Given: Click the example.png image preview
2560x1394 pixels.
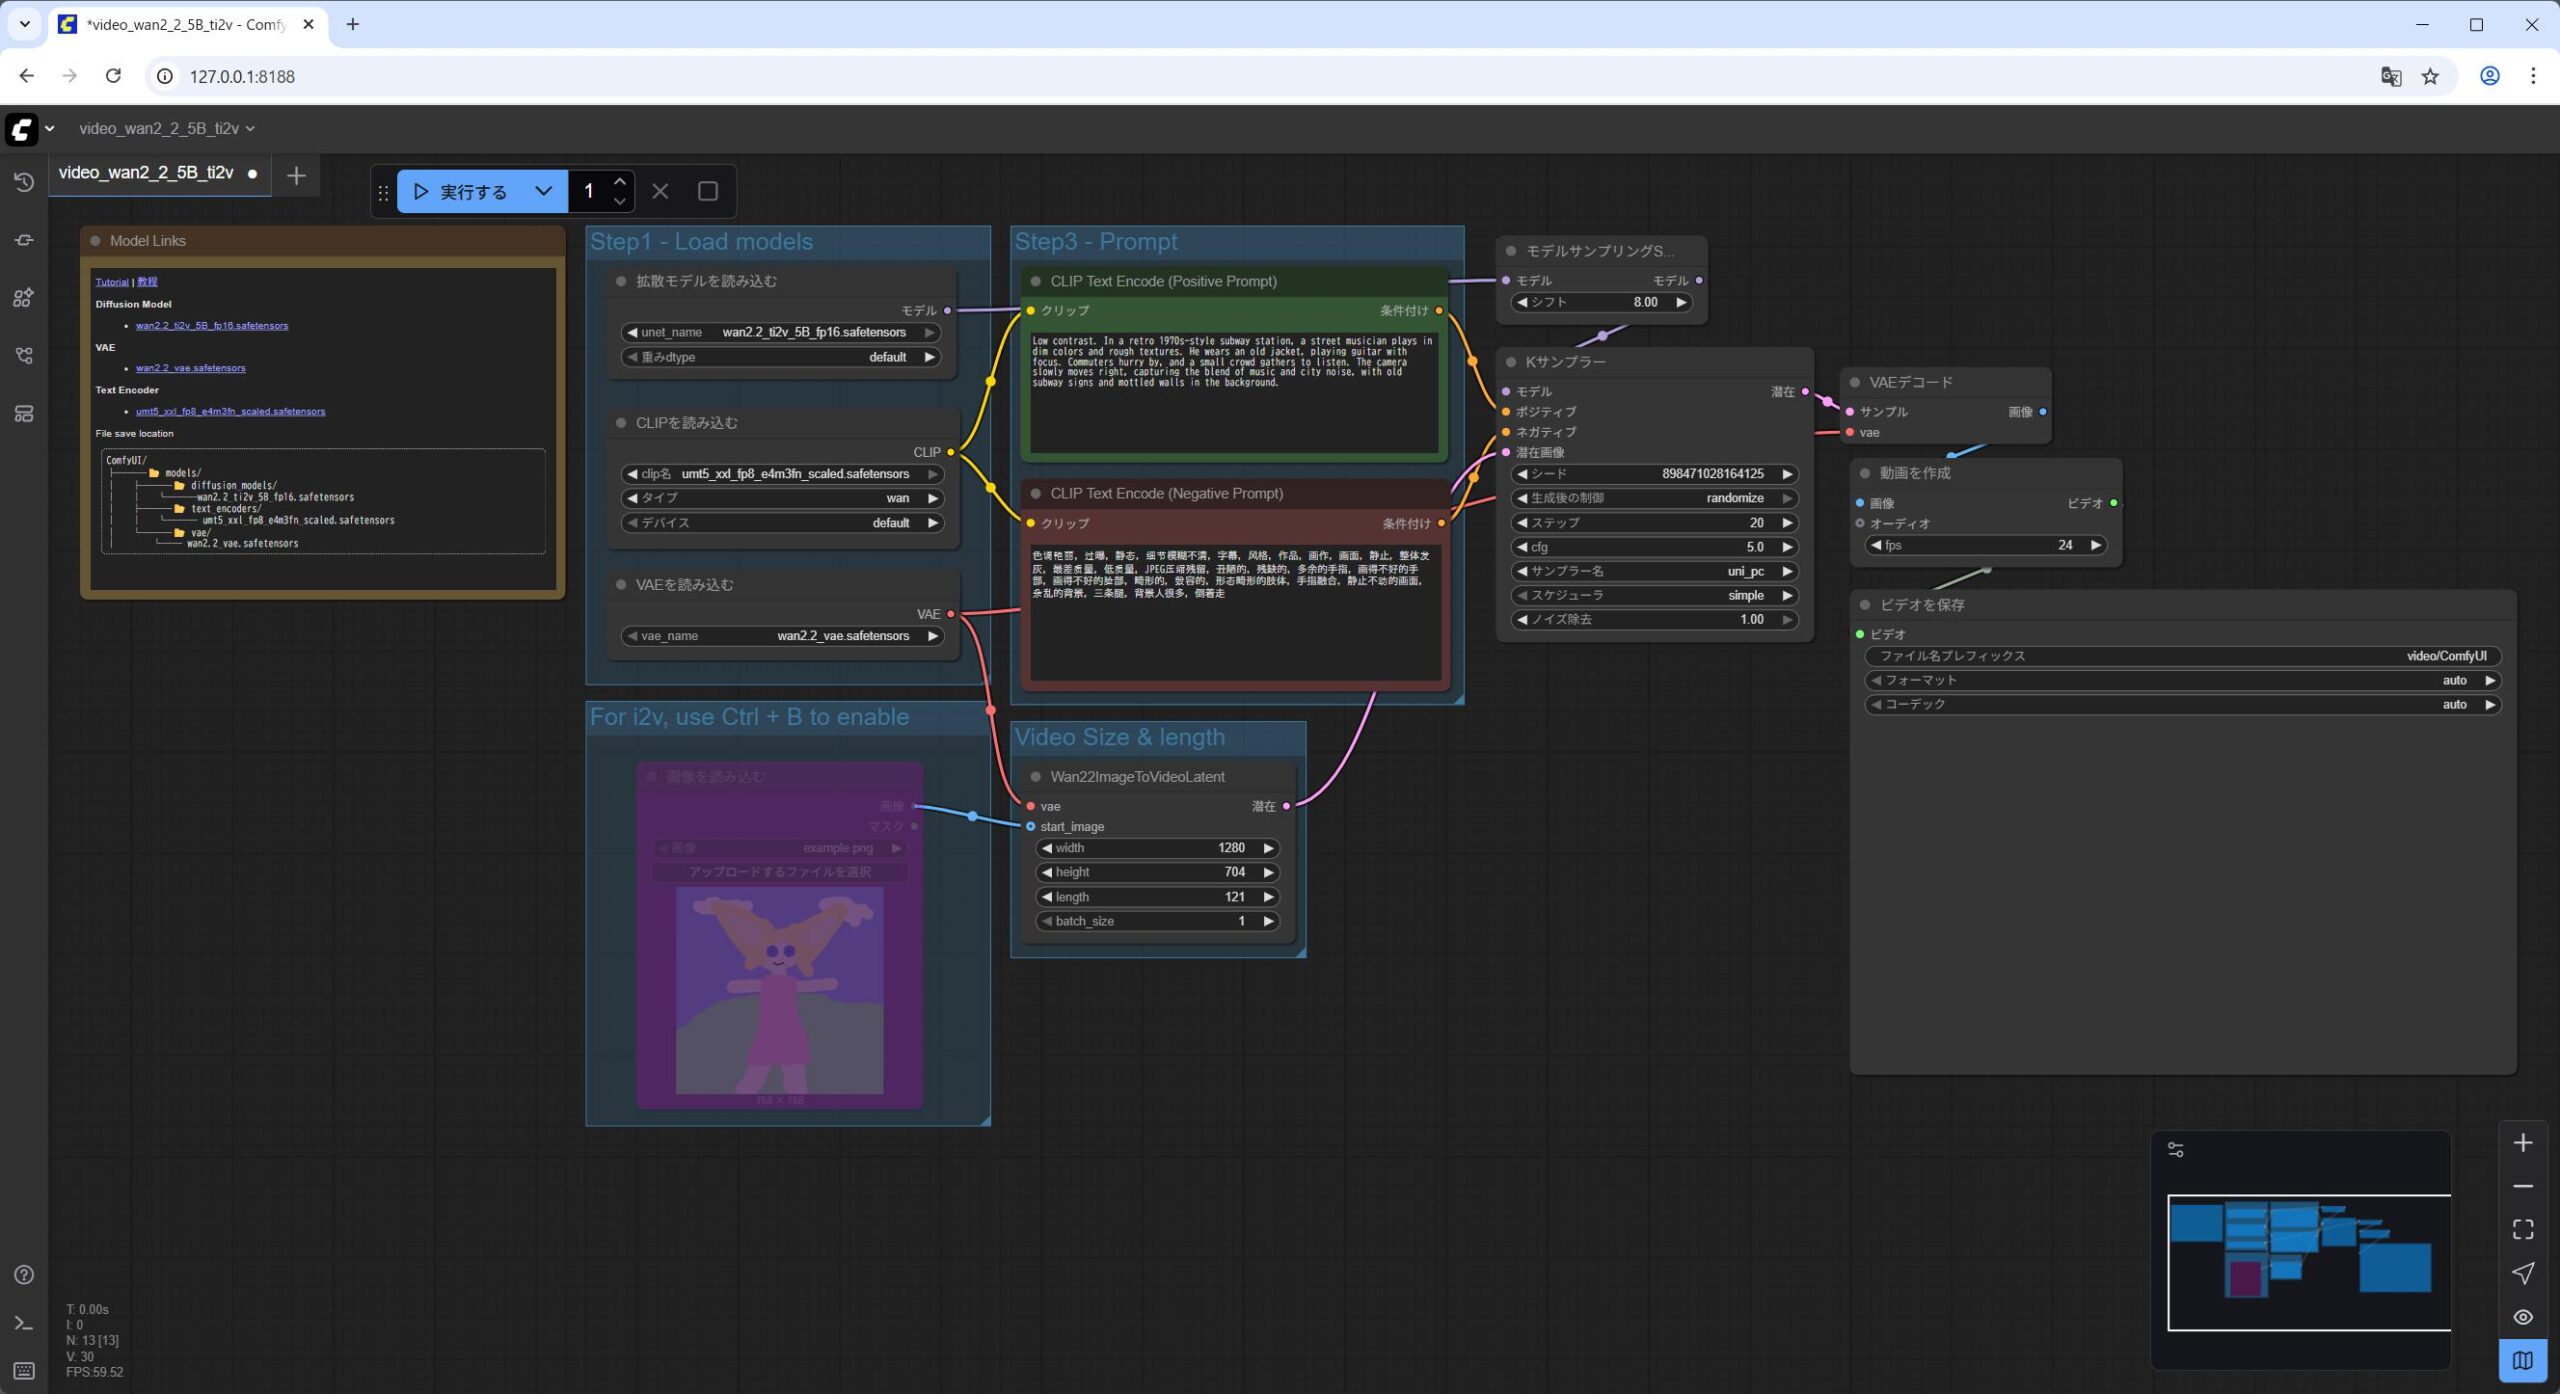Looking at the screenshot, I should click(779, 990).
